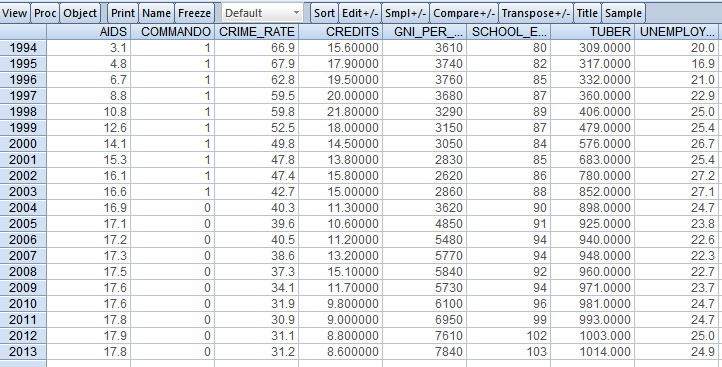The height and width of the screenshot is (367, 722).
Task: Click AIDS cell 12.6 in 1999
Action: pyautogui.click(x=88, y=128)
